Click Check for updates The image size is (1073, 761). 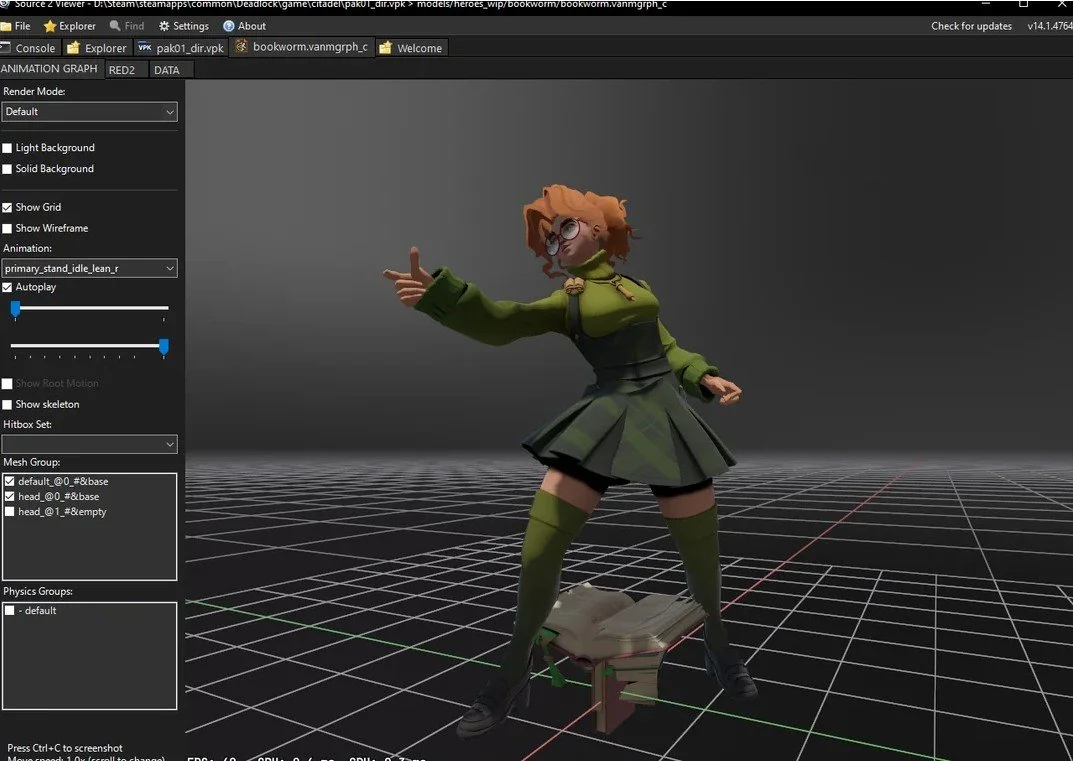pos(971,26)
